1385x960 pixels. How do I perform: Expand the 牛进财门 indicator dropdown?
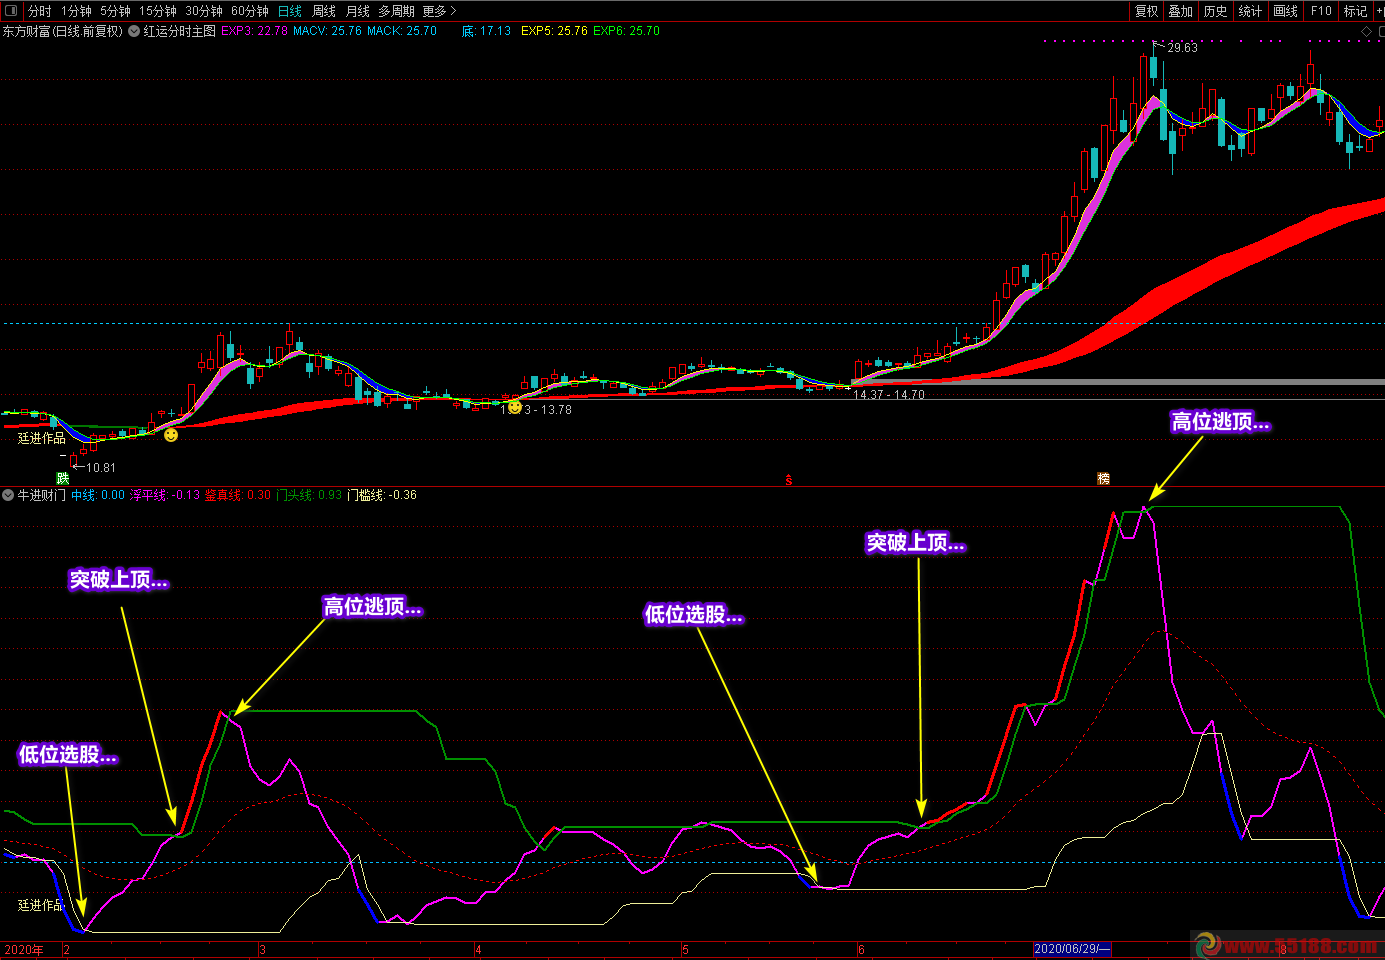pyautogui.click(x=8, y=495)
